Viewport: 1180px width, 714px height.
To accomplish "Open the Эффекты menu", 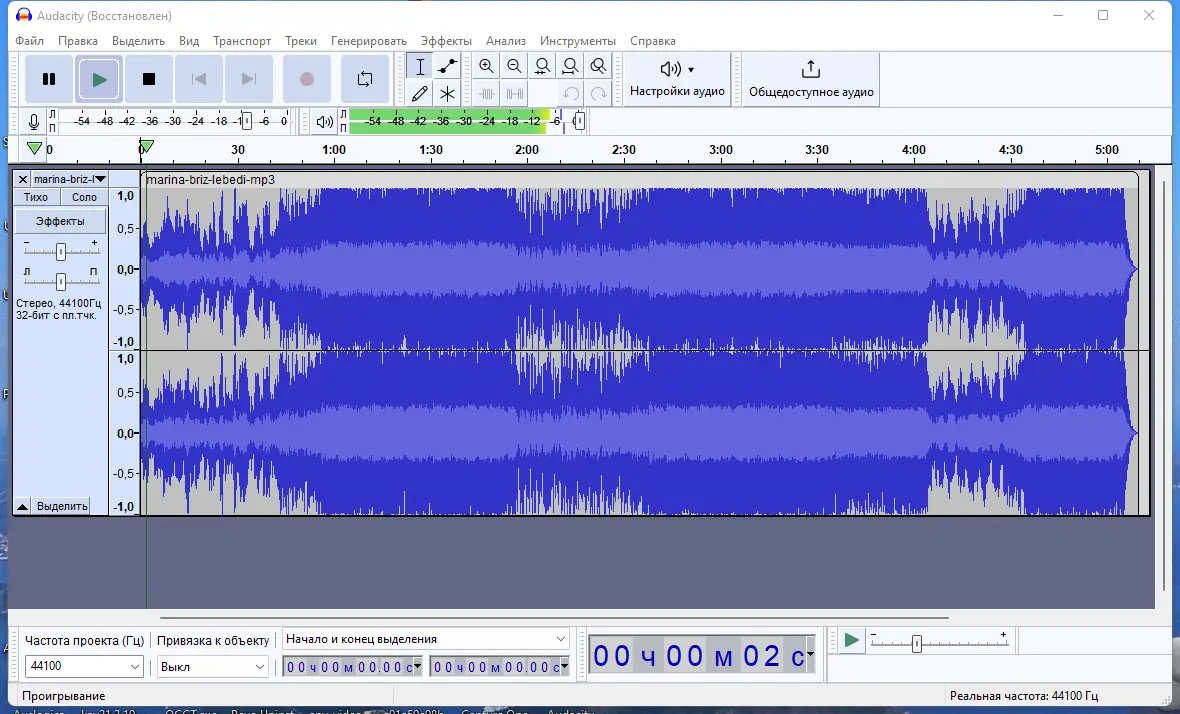I will [x=446, y=41].
